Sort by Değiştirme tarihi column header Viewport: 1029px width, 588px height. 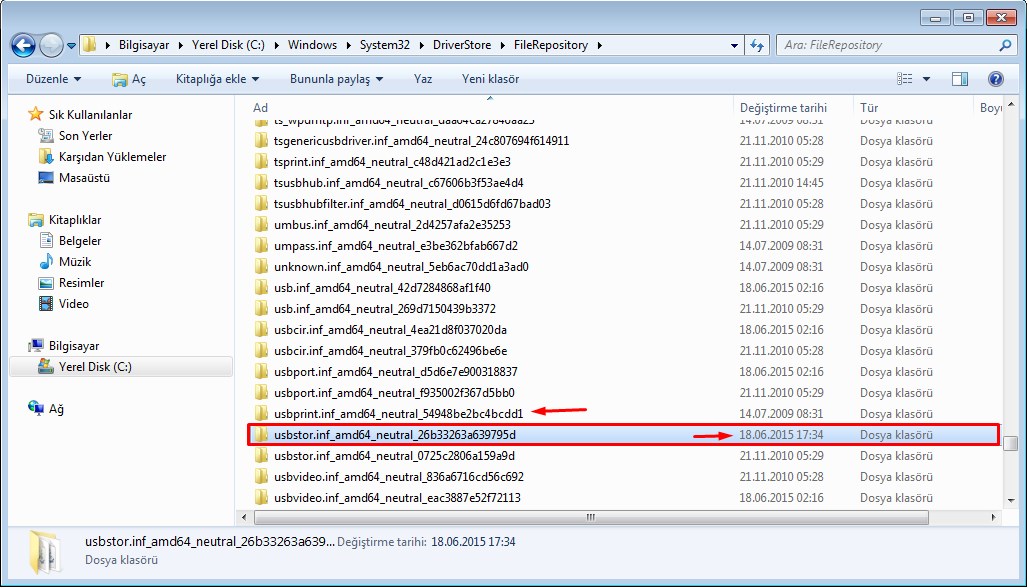pos(783,107)
